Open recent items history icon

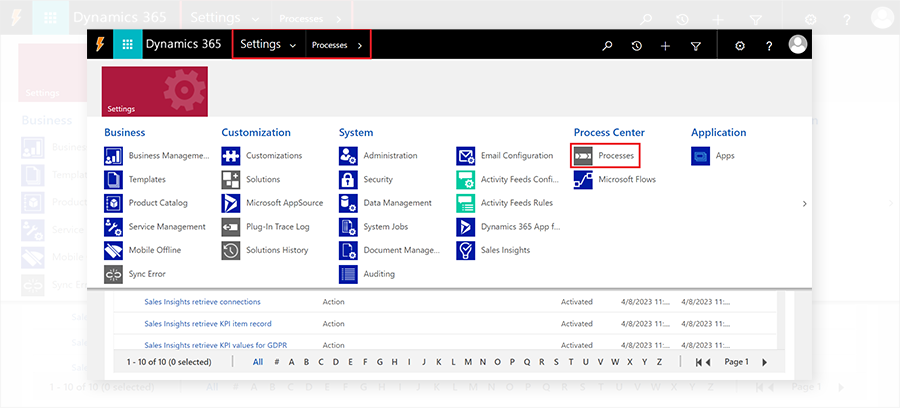tap(637, 46)
